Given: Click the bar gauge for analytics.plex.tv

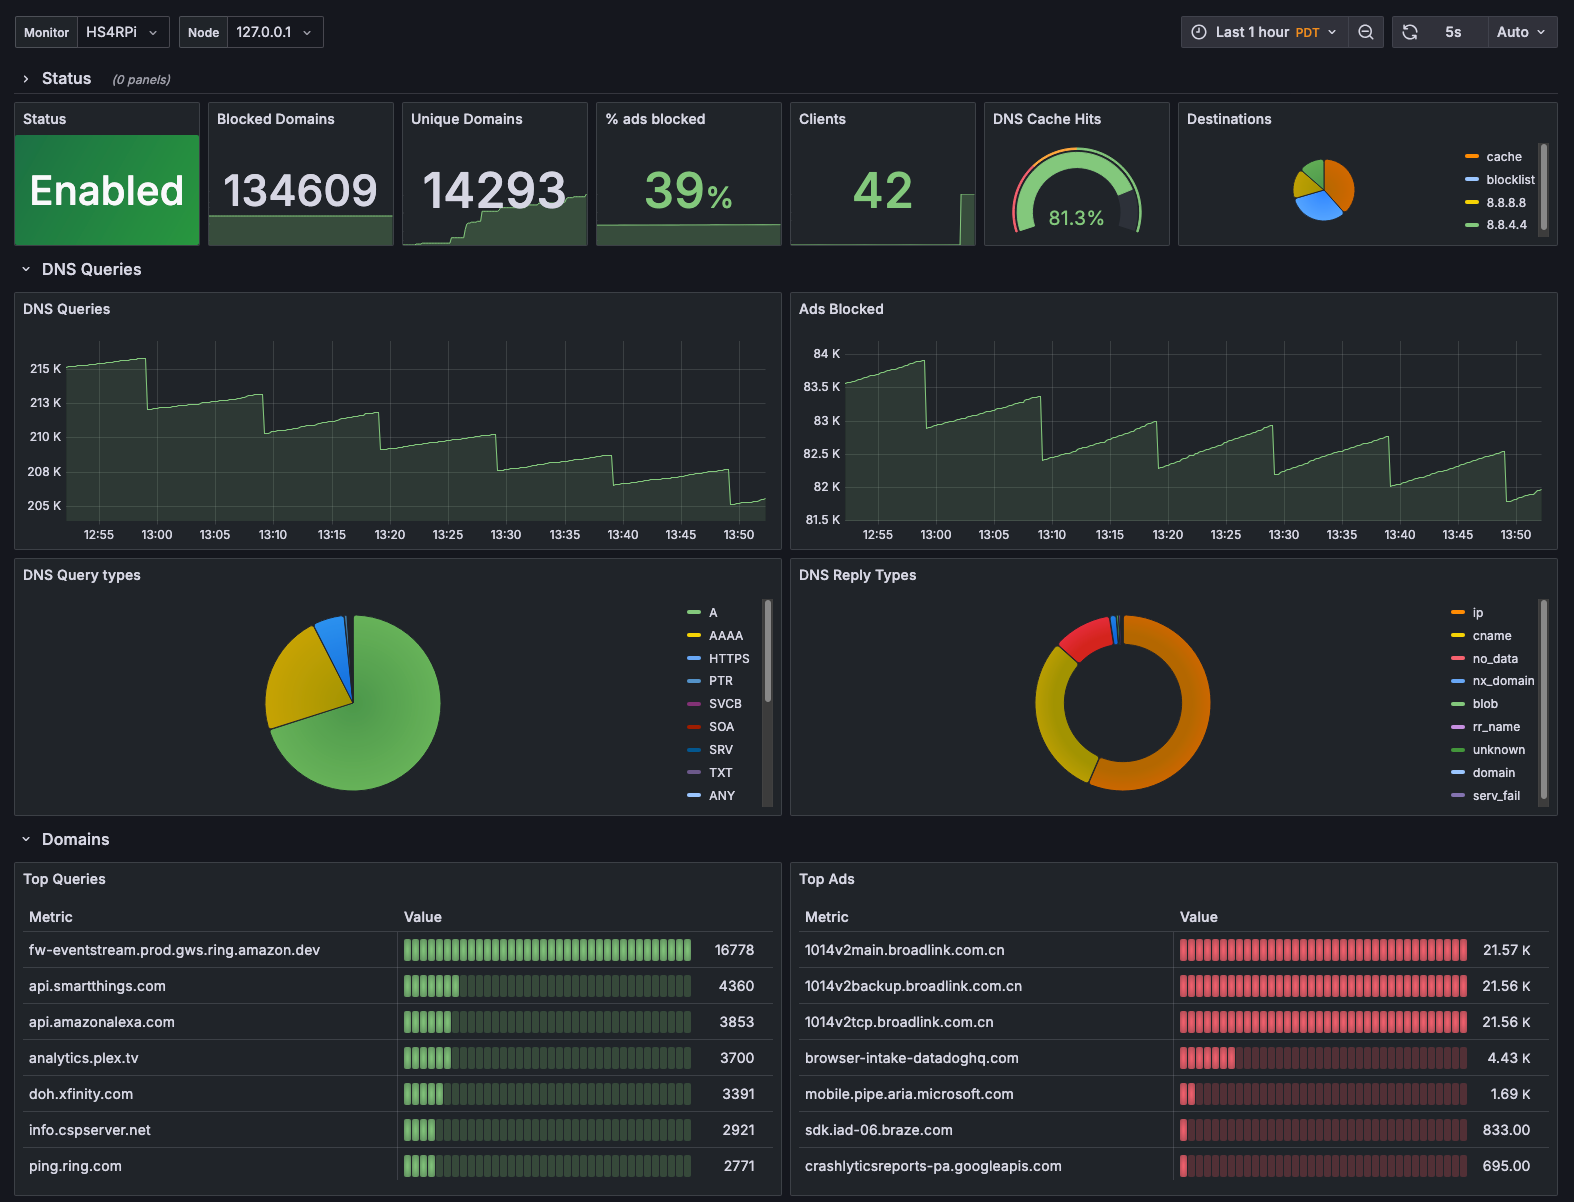Looking at the screenshot, I should pyautogui.click(x=547, y=1058).
